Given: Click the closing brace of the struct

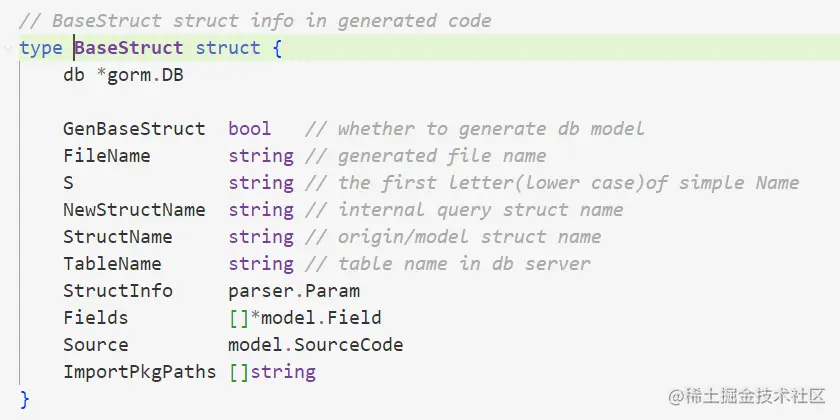Looking at the screenshot, I should (x=25, y=399).
